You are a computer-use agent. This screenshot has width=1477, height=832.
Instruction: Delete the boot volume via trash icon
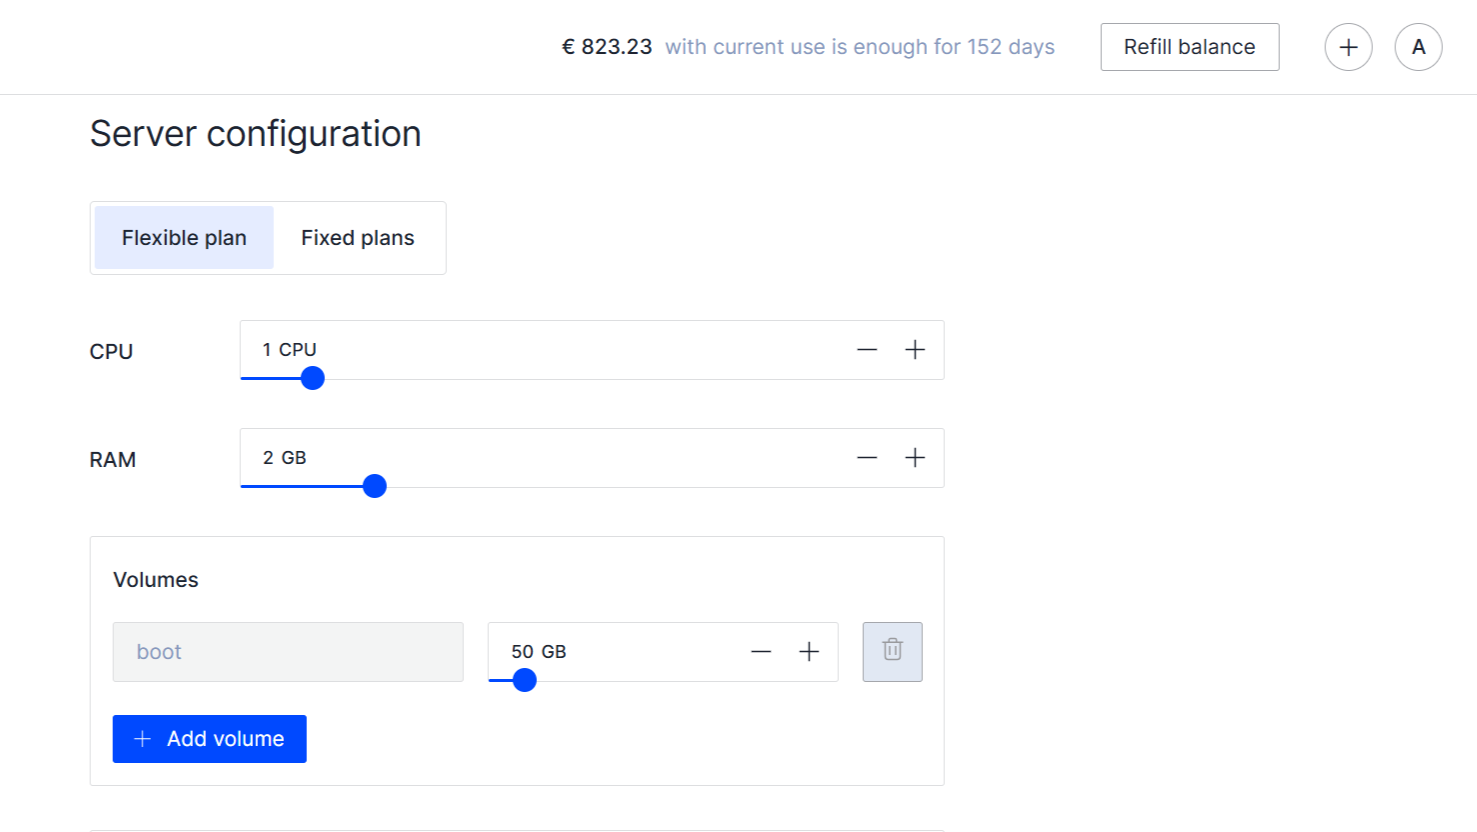click(x=892, y=652)
